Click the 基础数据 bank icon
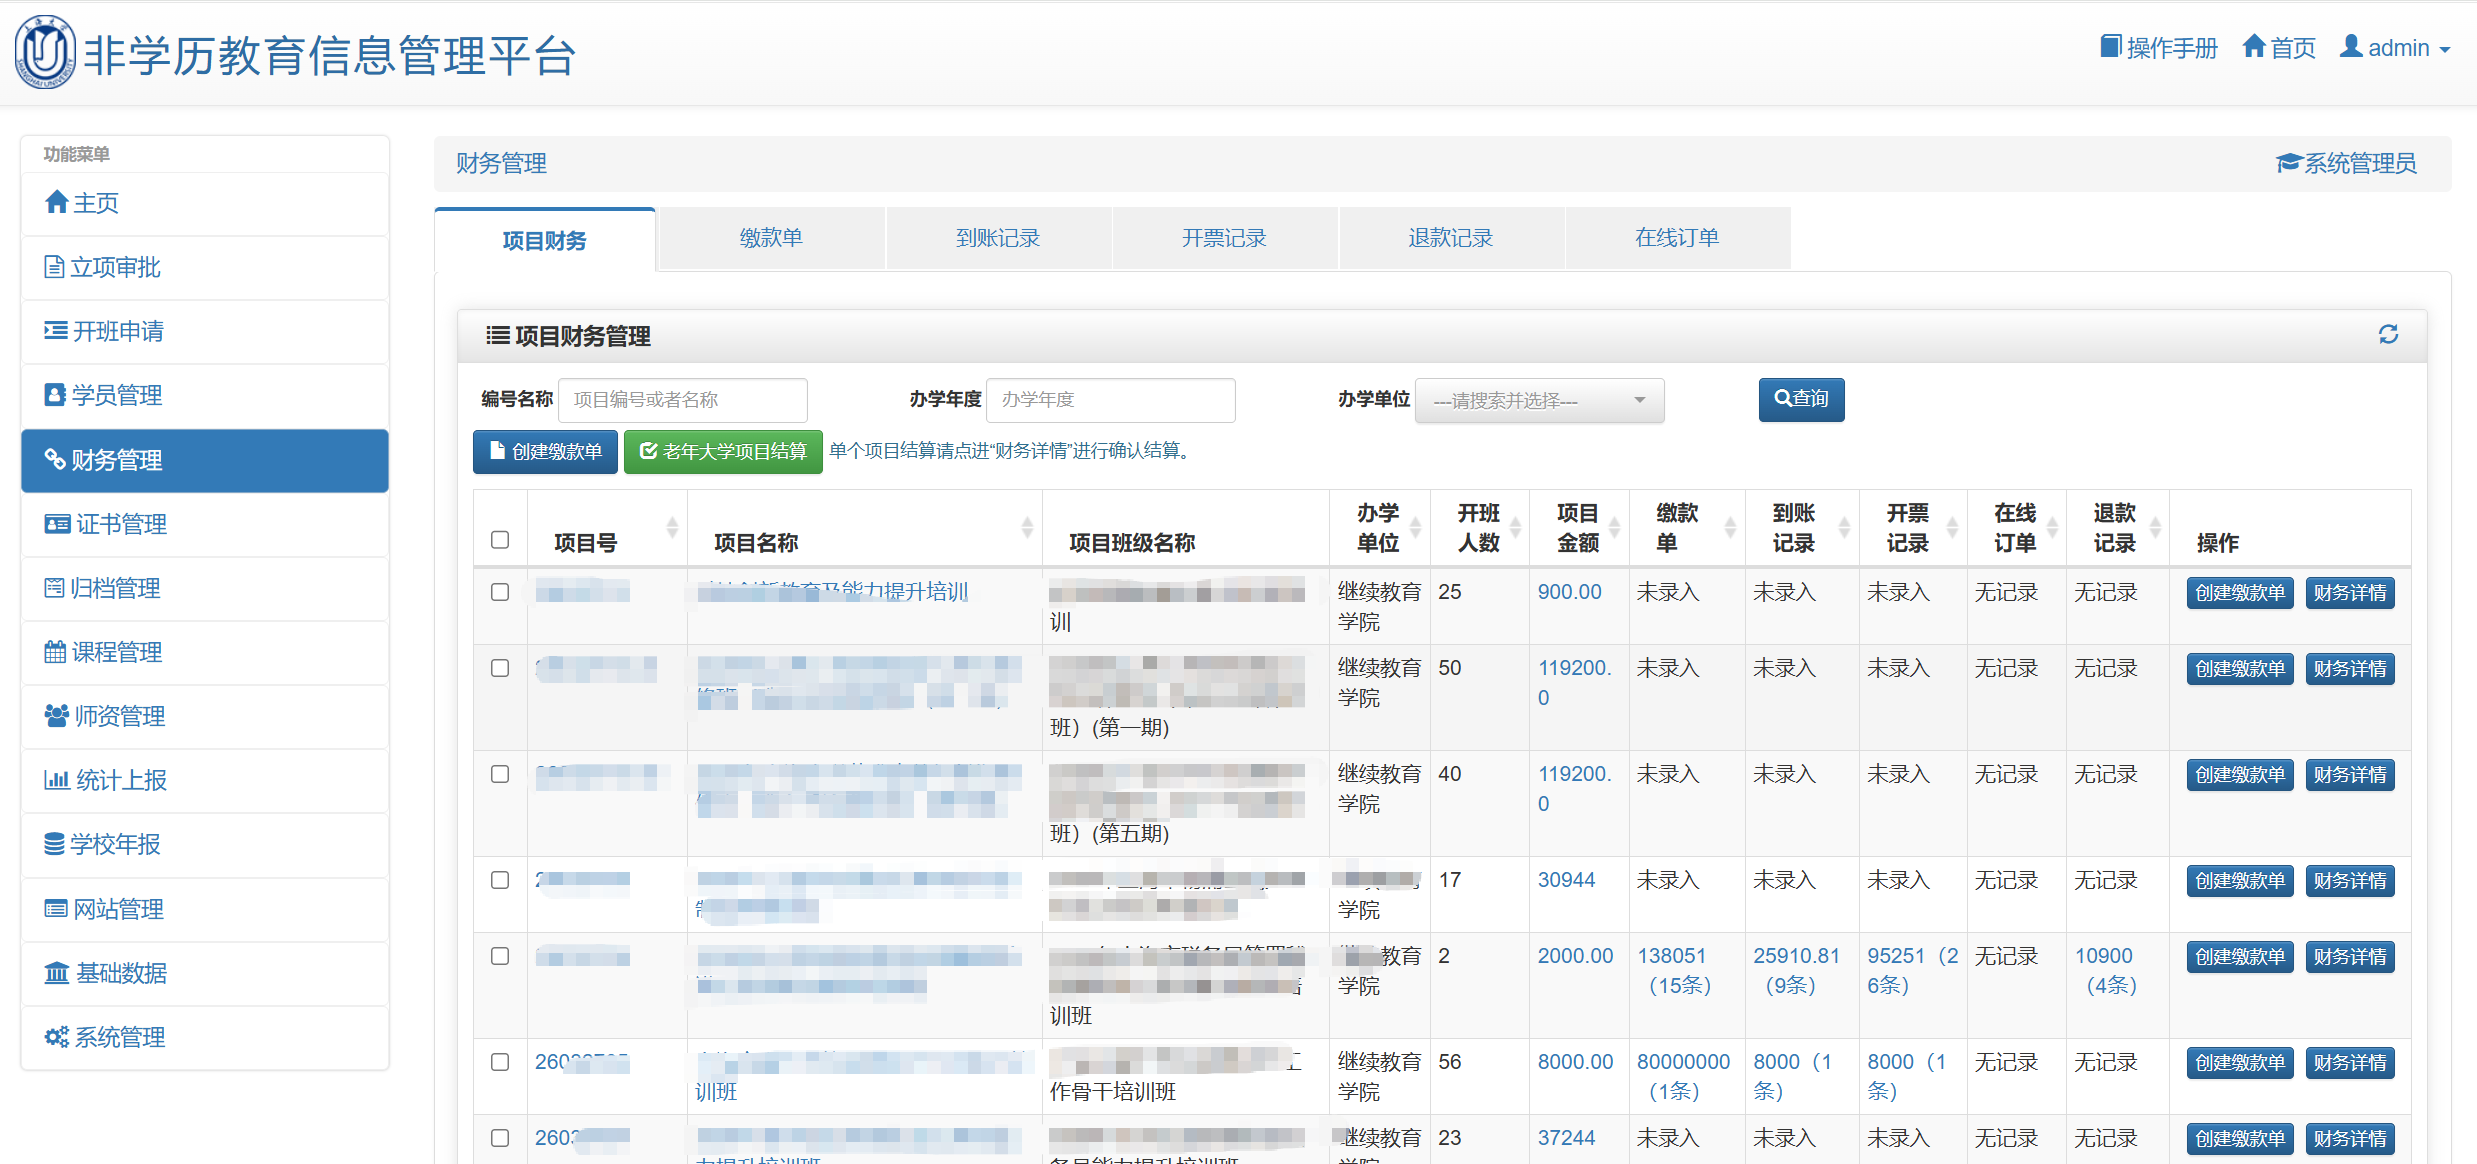Viewport: 2477px width, 1164px height. (x=57, y=973)
